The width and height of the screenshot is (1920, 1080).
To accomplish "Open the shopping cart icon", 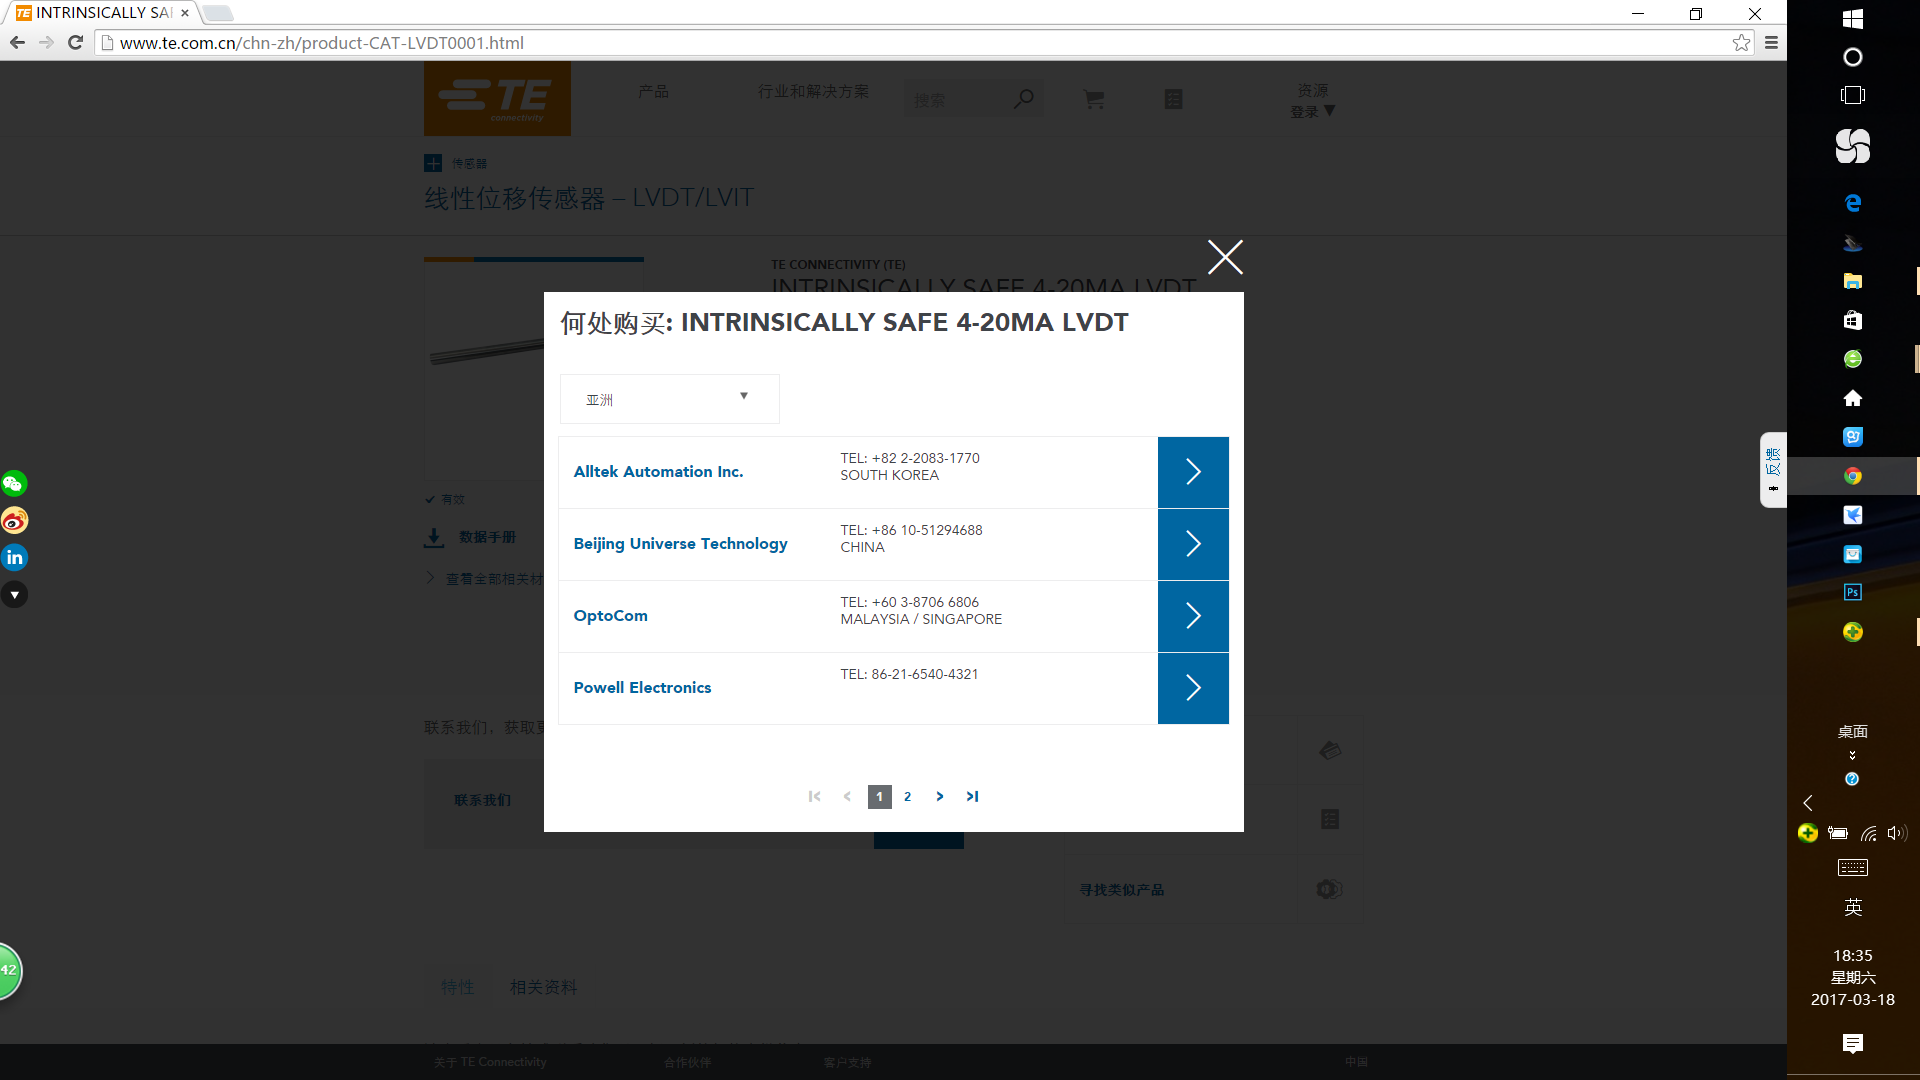I will [x=1094, y=99].
